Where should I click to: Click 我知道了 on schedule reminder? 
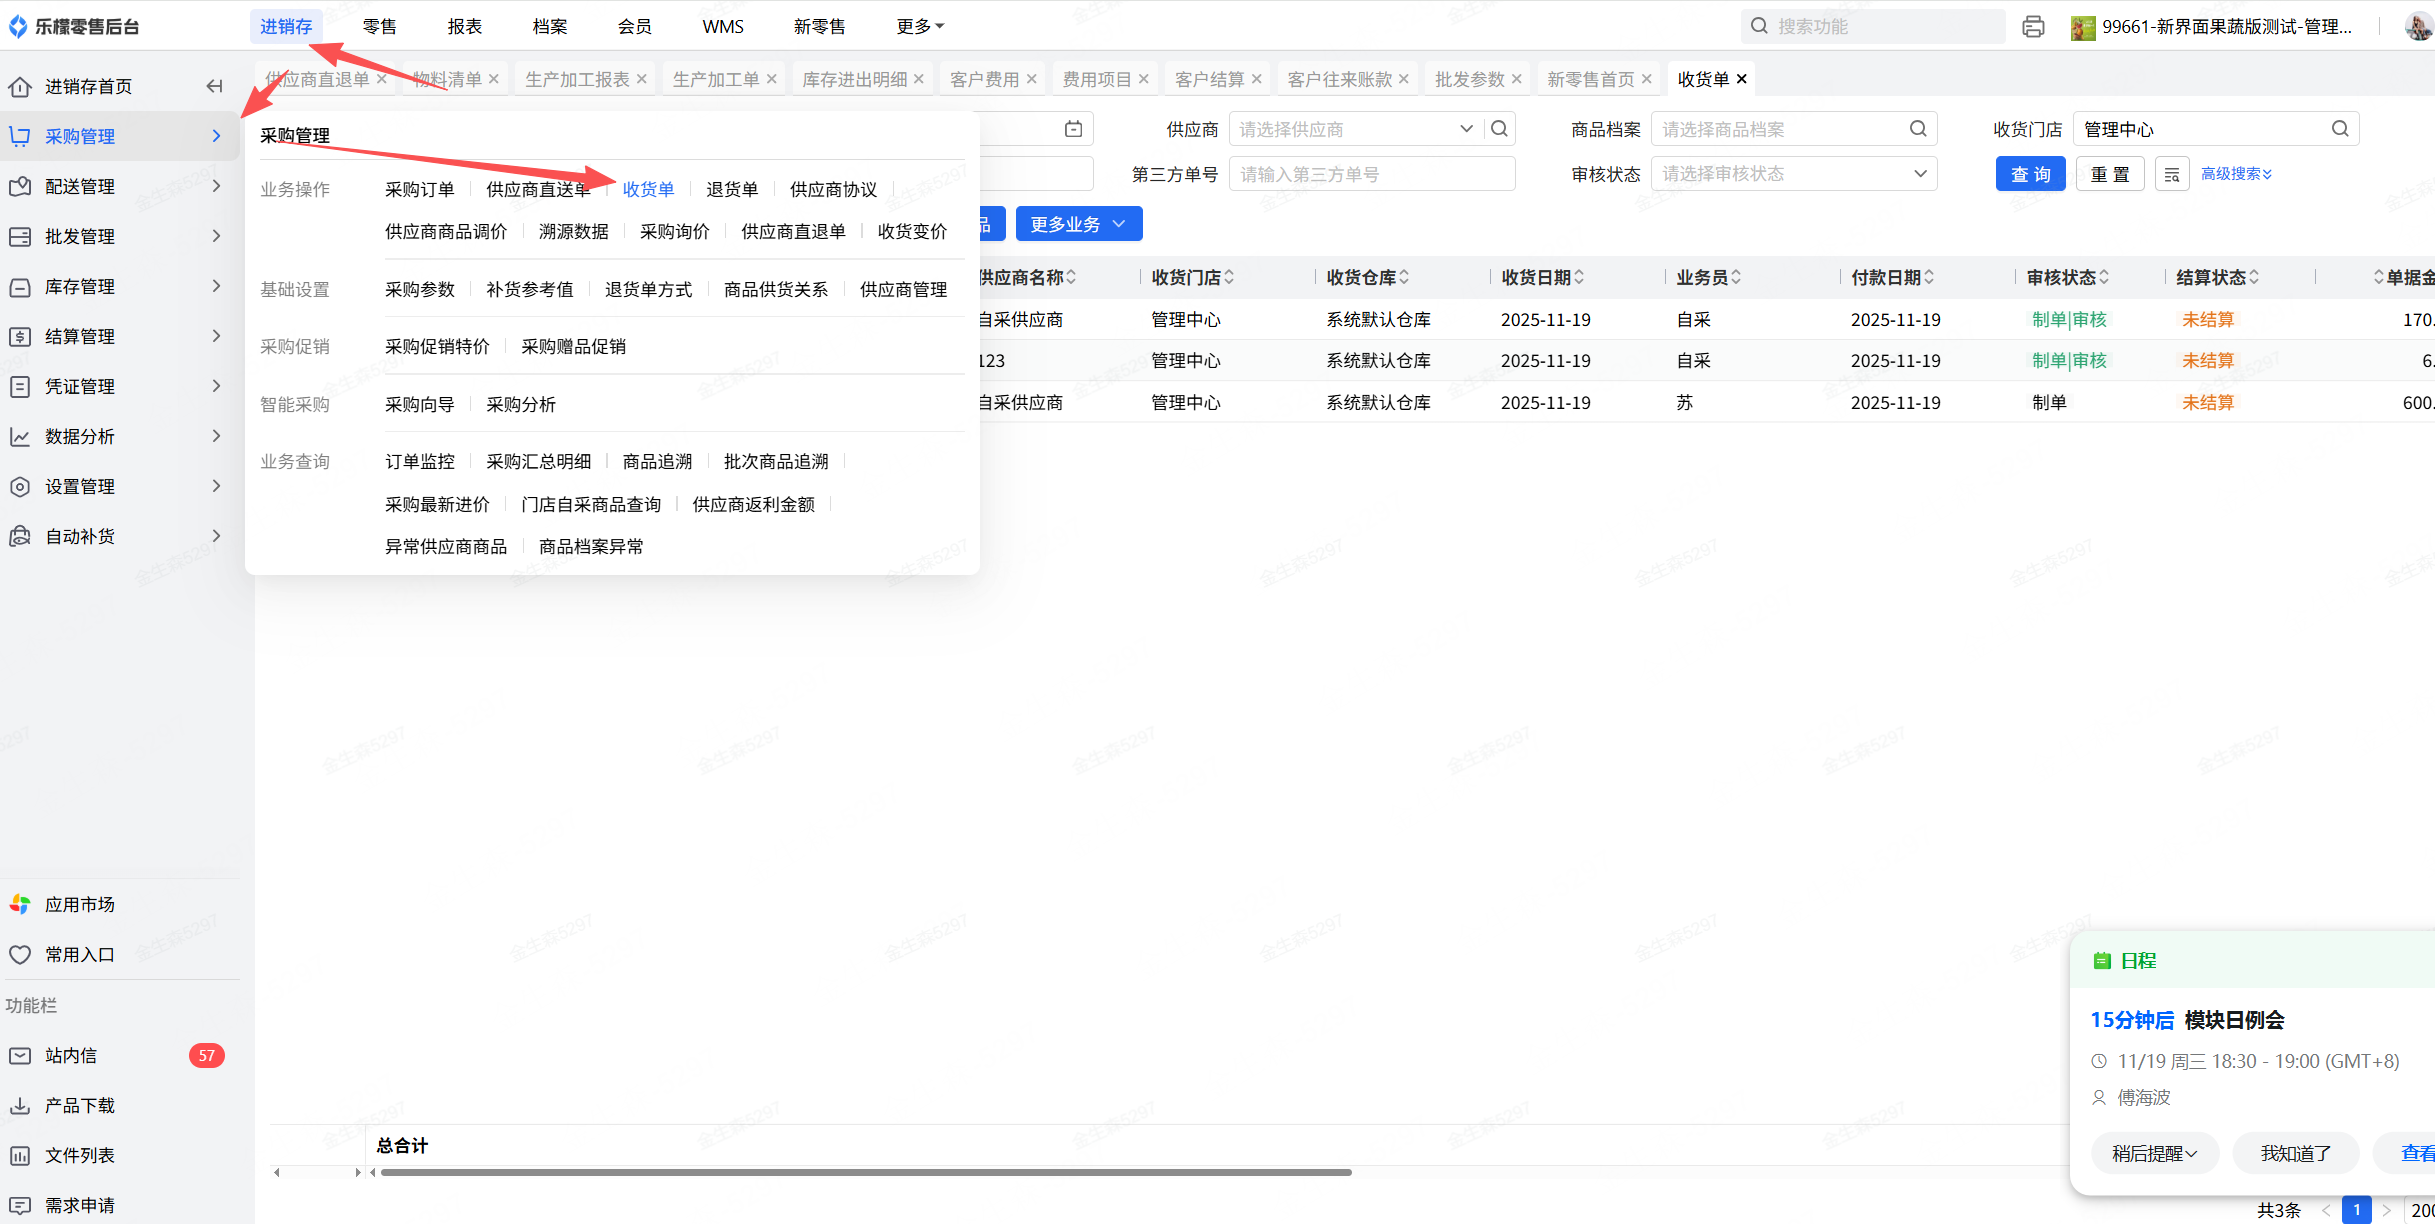coord(2295,1153)
